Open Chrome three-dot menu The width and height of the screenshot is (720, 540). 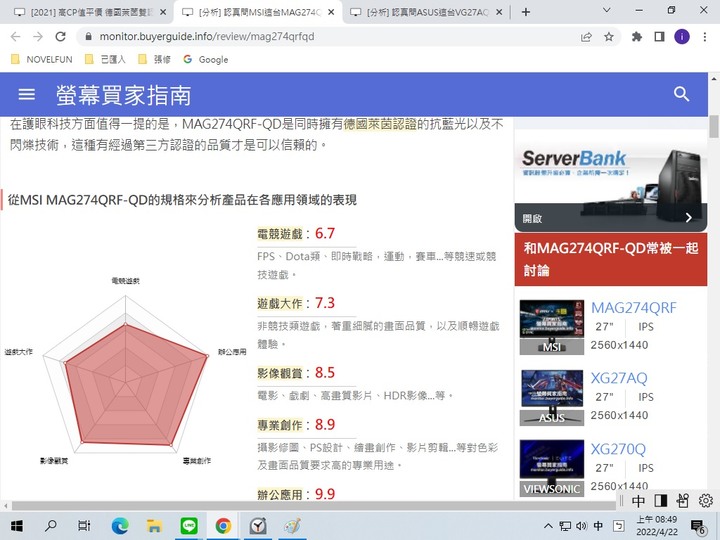pyautogui.click(x=705, y=37)
